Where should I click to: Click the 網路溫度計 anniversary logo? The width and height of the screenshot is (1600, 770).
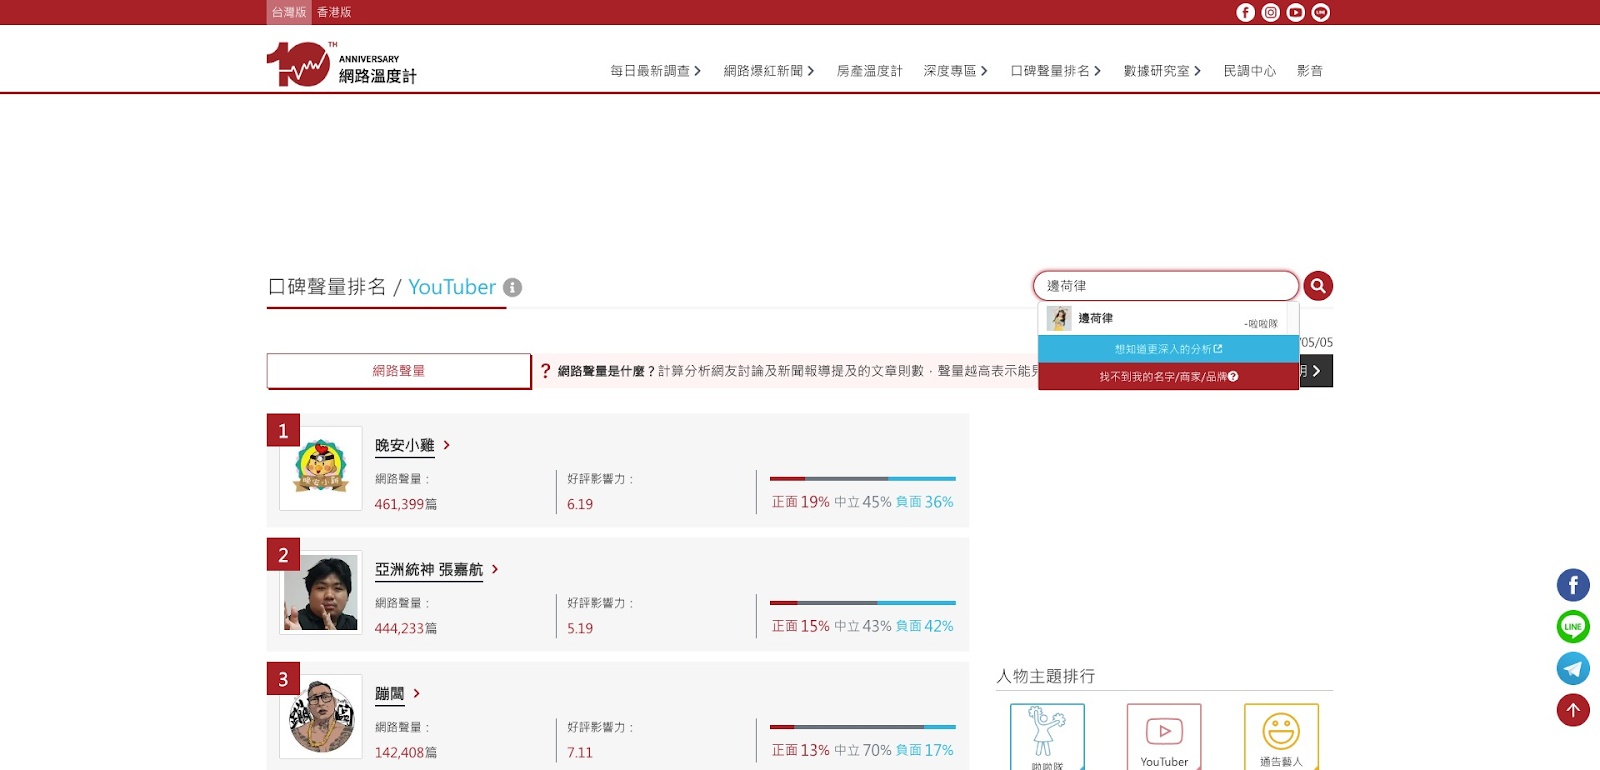click(342, 64)
